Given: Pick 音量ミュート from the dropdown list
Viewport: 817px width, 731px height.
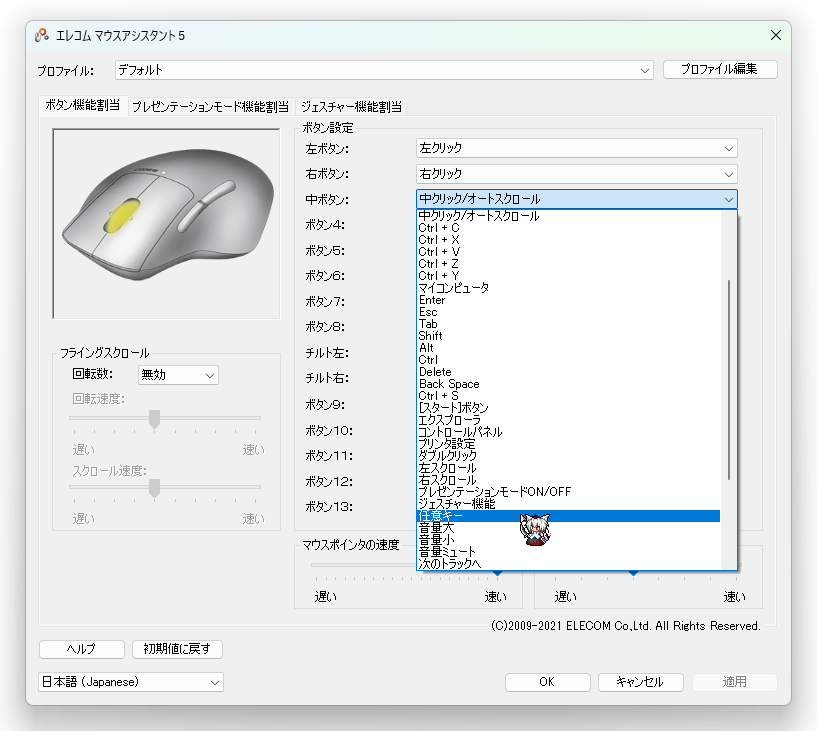Looking at the screenshot, I should pyautogui.click(x=447, y=552).
